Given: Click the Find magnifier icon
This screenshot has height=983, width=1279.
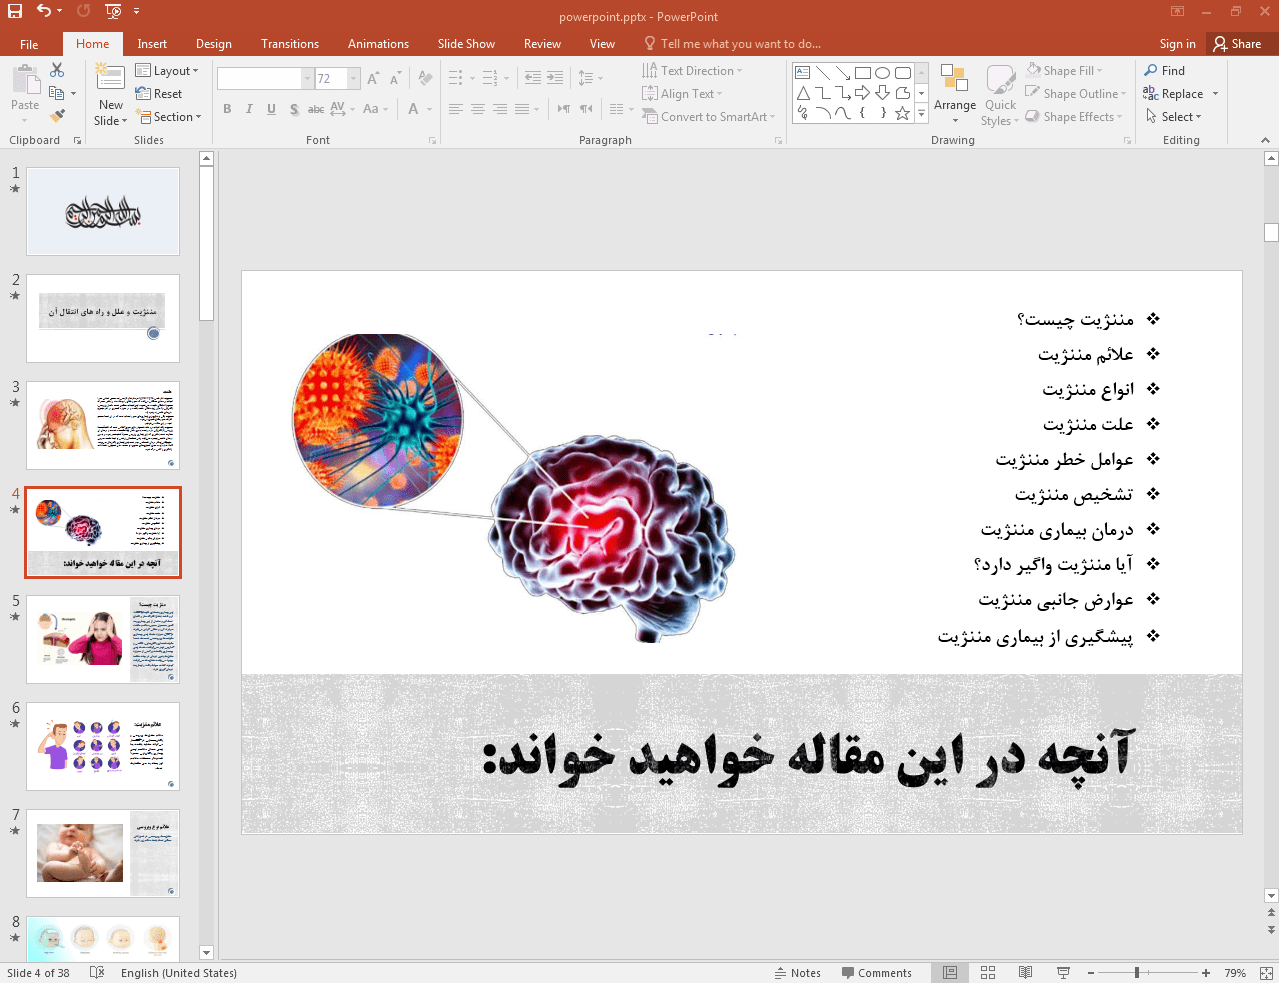Looking at the screenshot, I should tap(1151, 71).
